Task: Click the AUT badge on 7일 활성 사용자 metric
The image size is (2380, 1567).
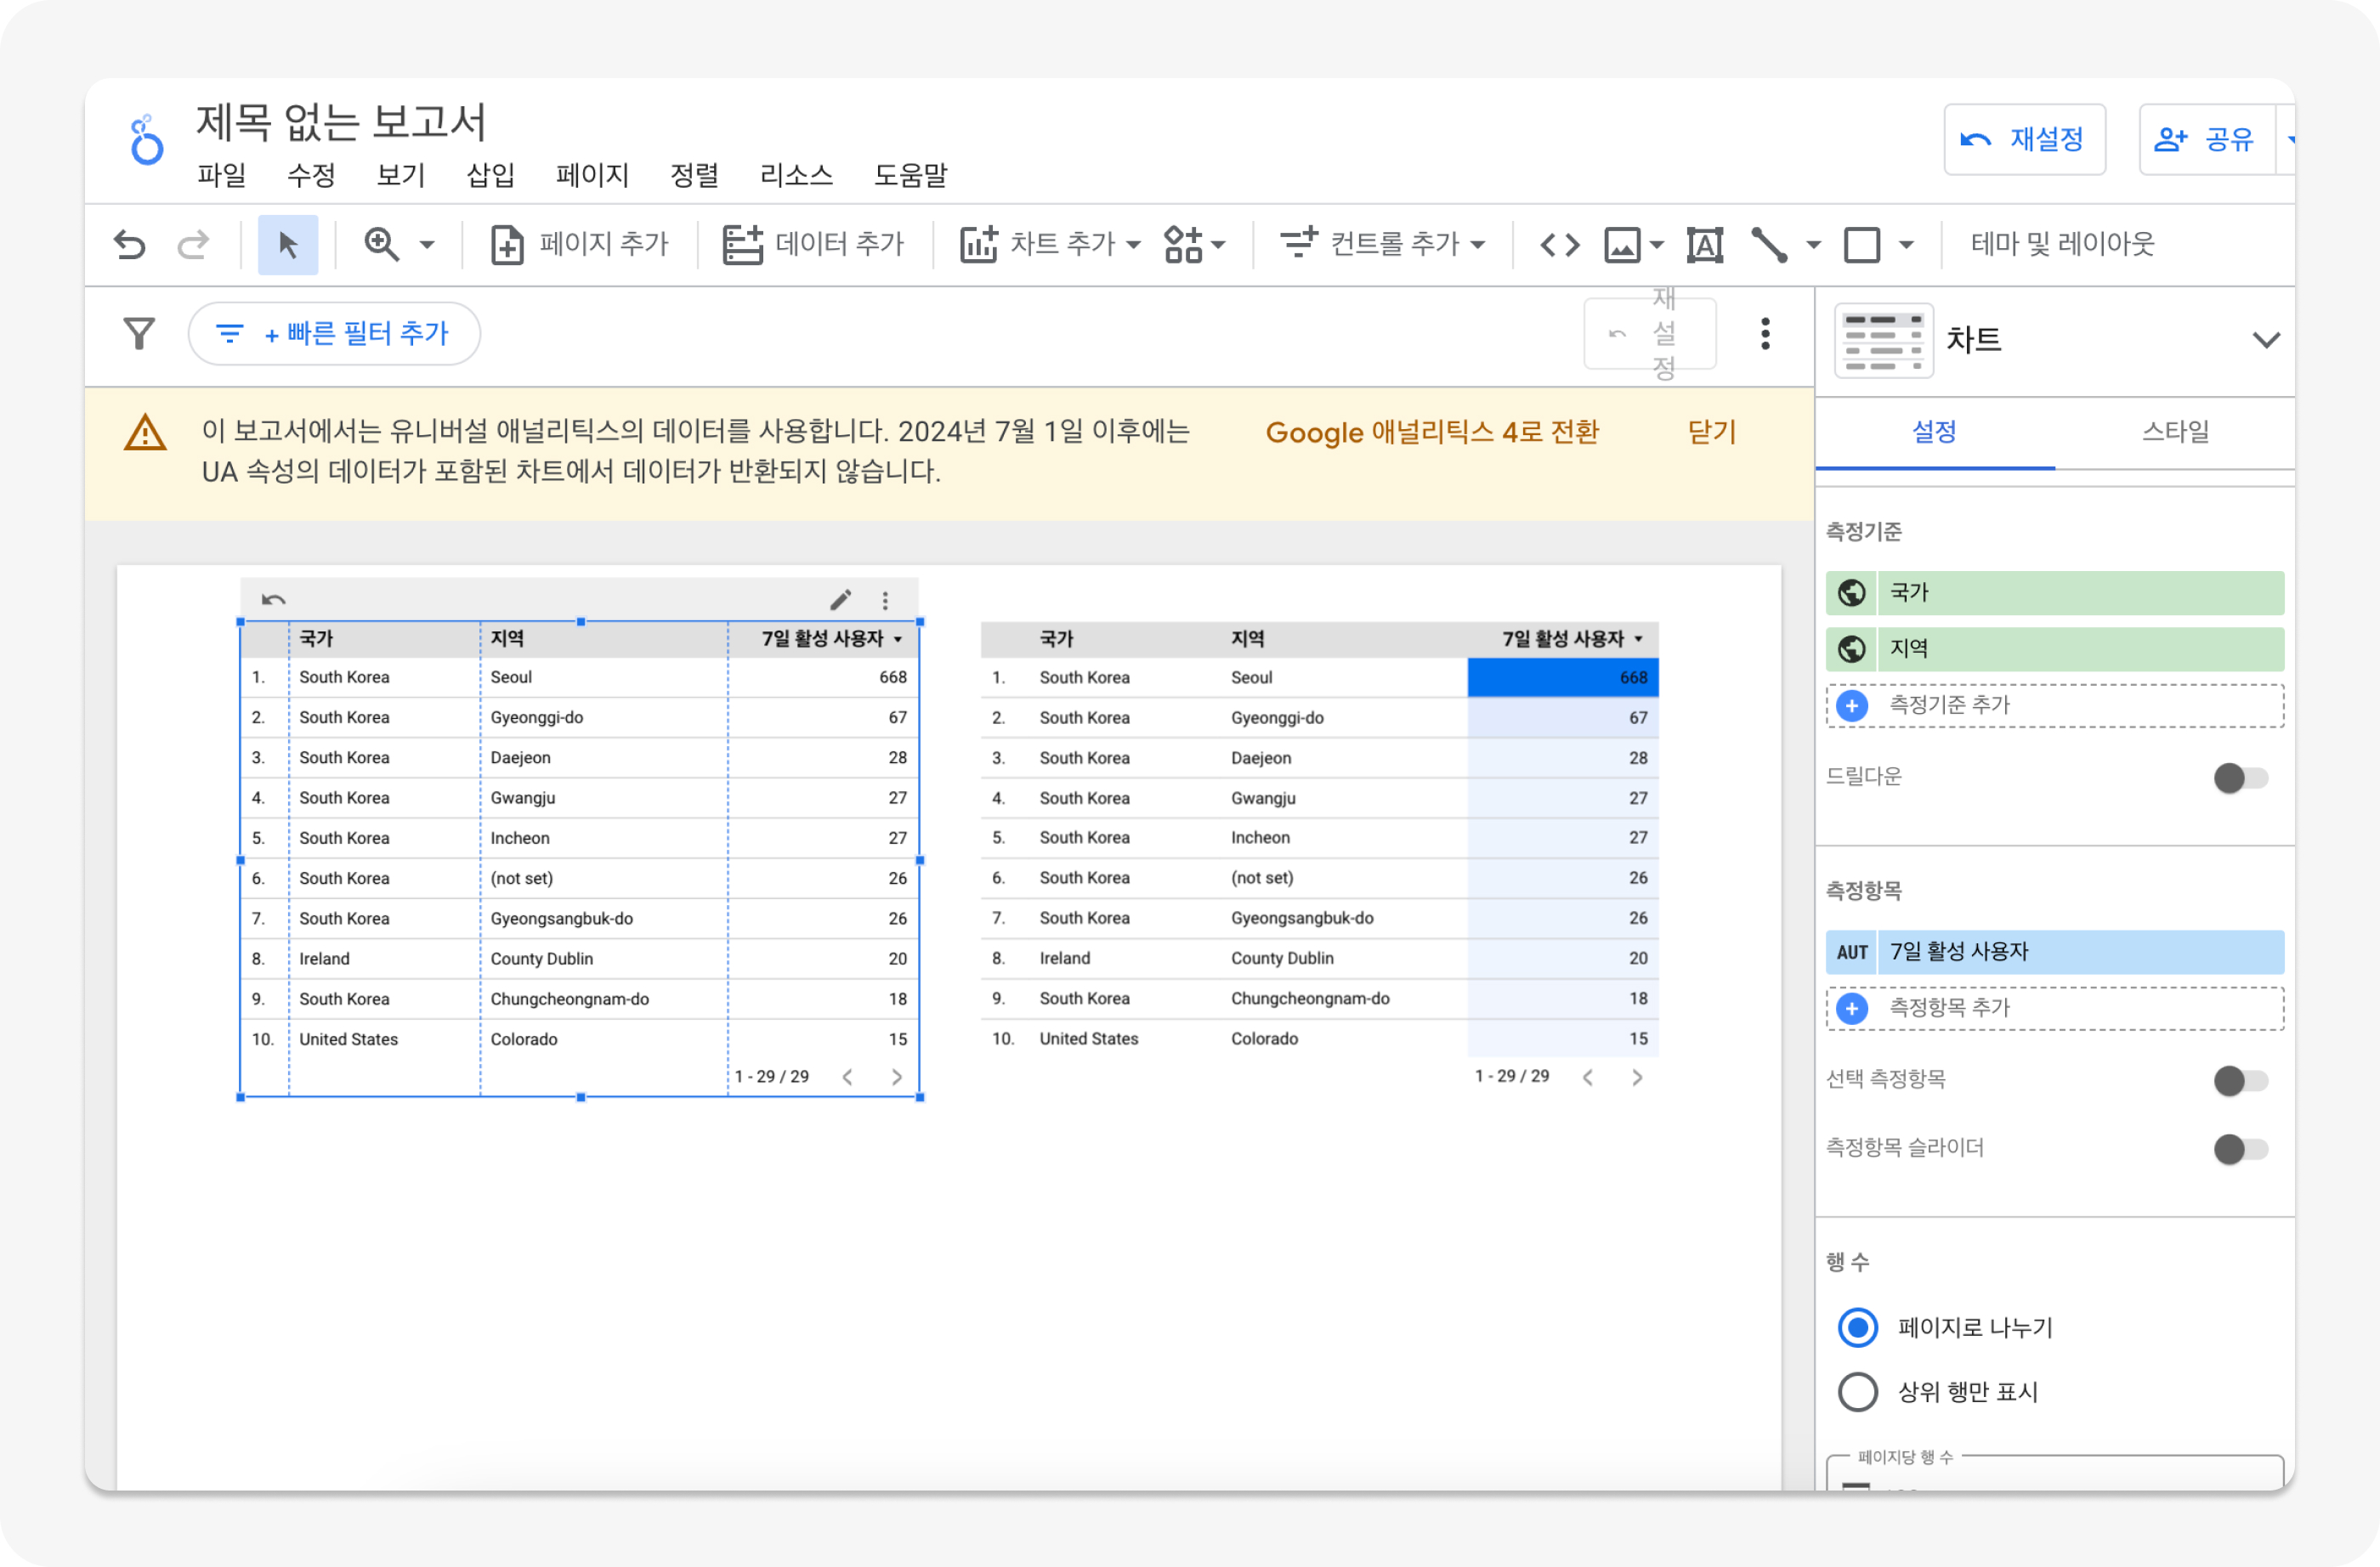Action: pos(1852,952)
